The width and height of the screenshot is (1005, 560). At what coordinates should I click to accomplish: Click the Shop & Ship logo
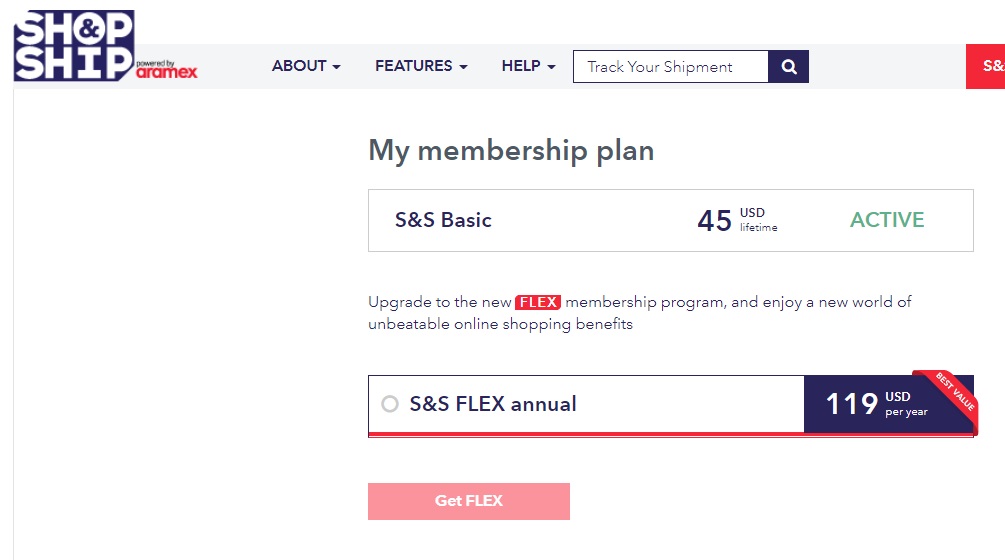[x=73, y=45]
